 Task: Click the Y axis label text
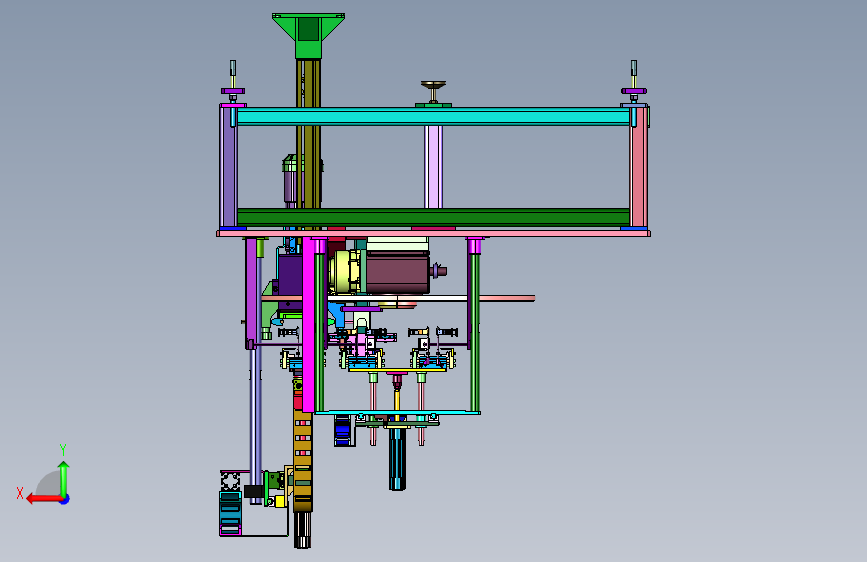[63, 450]
